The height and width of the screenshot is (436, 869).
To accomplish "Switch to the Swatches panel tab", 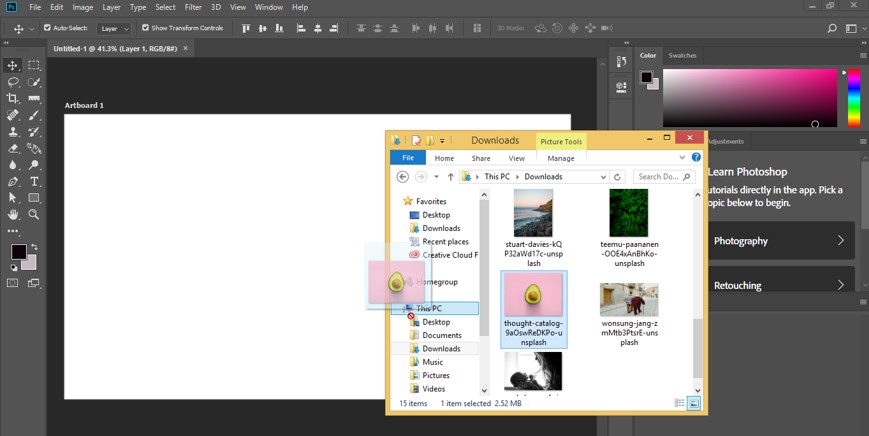I will coord(682,55).
